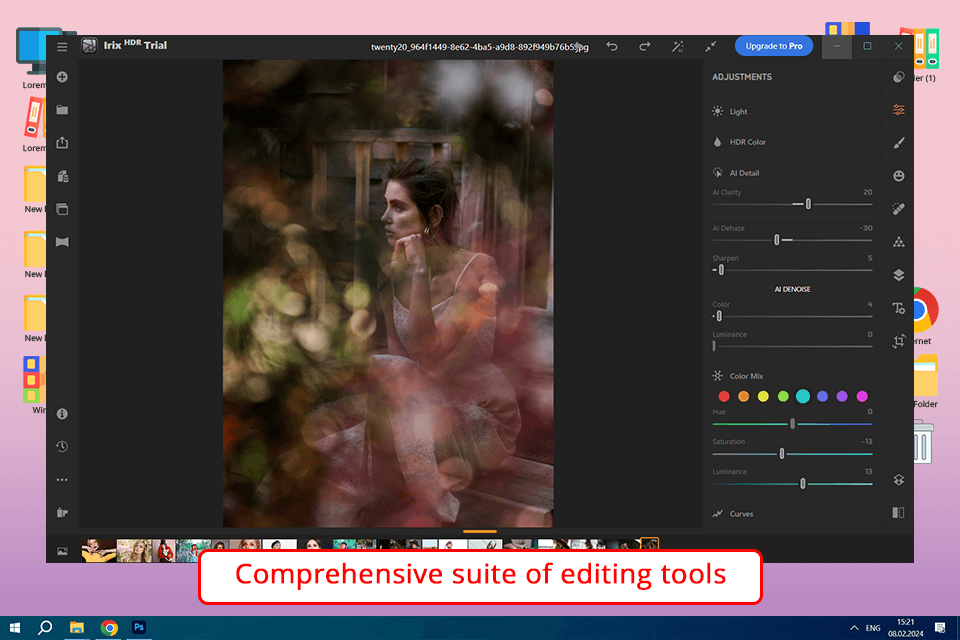Expand the Light adjustments section
960x640 pixels.
[x=738, y=112]
